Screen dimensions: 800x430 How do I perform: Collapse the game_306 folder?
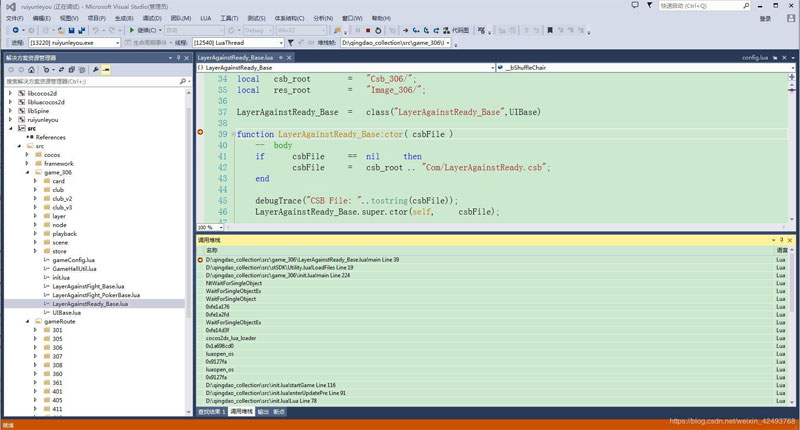coord(28,172)
